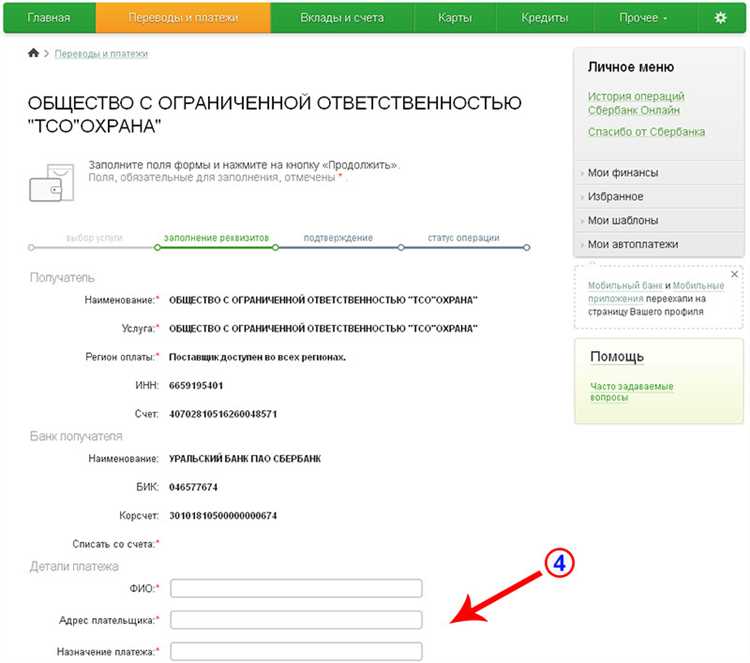The width and height of the screenshot is (750, 663).
Task: Focus the Назначение платежа field
Action: pyautogui.click(x=296, y=652)
